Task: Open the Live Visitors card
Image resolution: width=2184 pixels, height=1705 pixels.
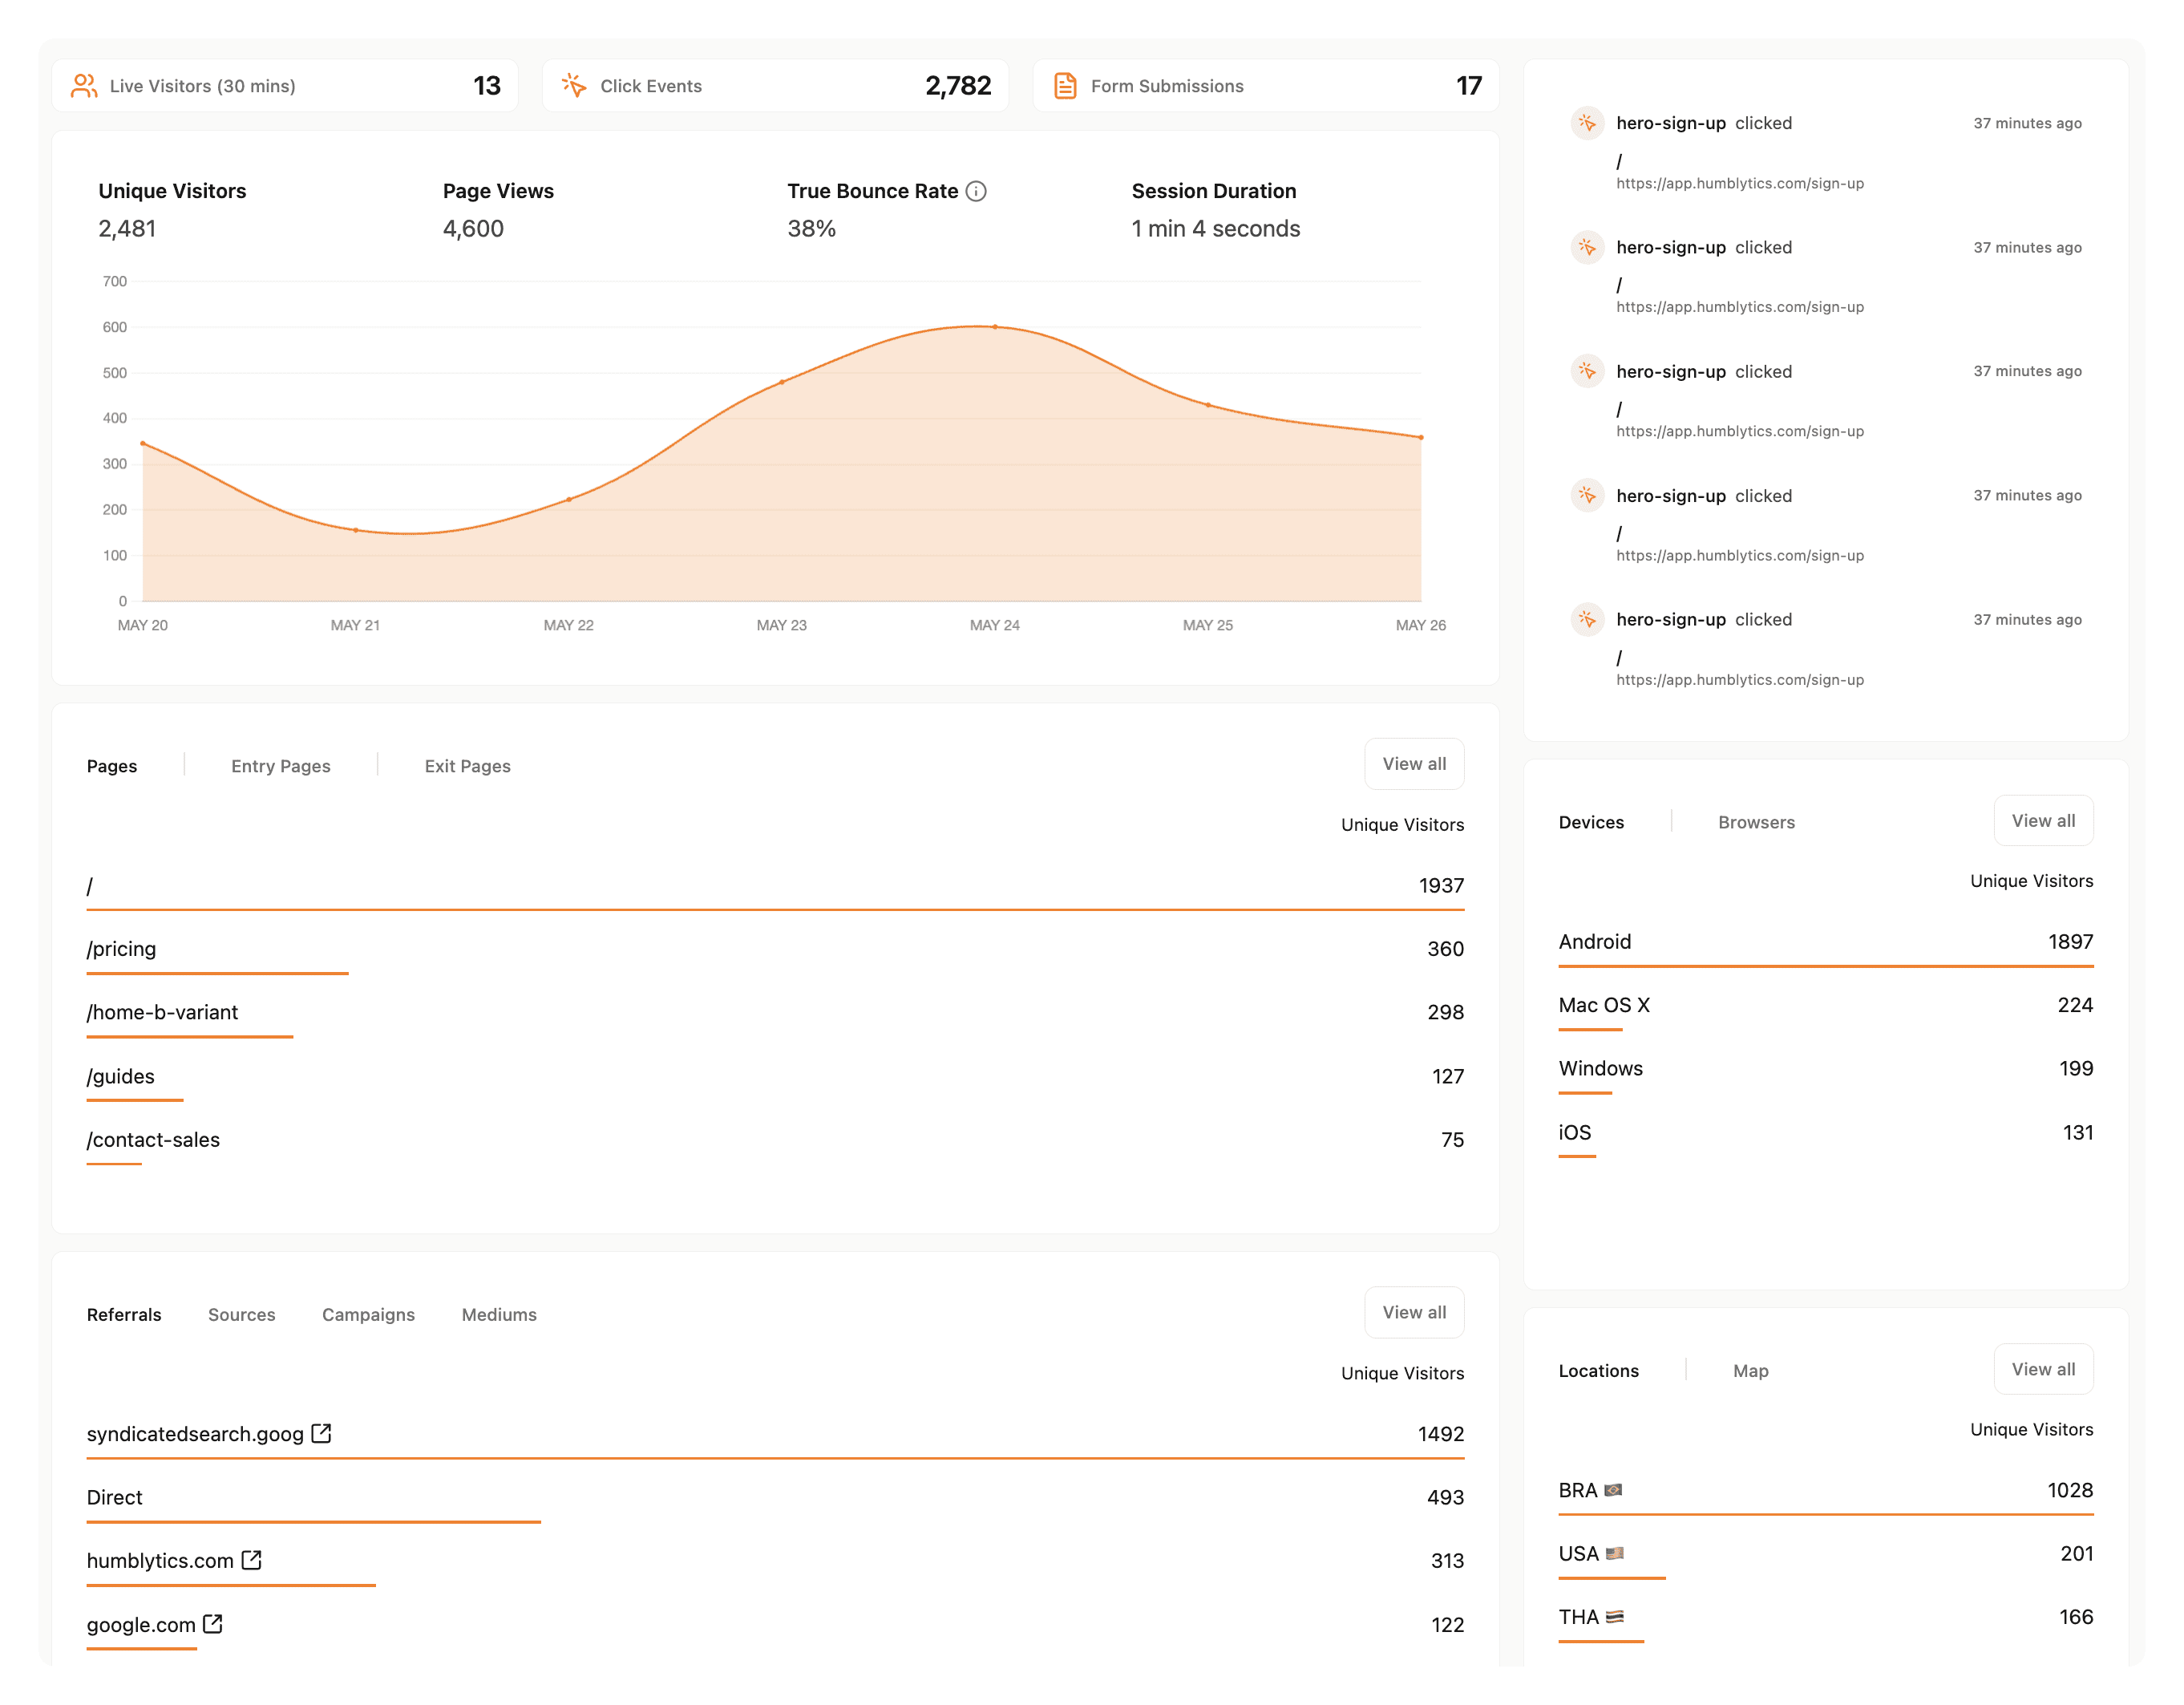Action: (x=285, y=86)
